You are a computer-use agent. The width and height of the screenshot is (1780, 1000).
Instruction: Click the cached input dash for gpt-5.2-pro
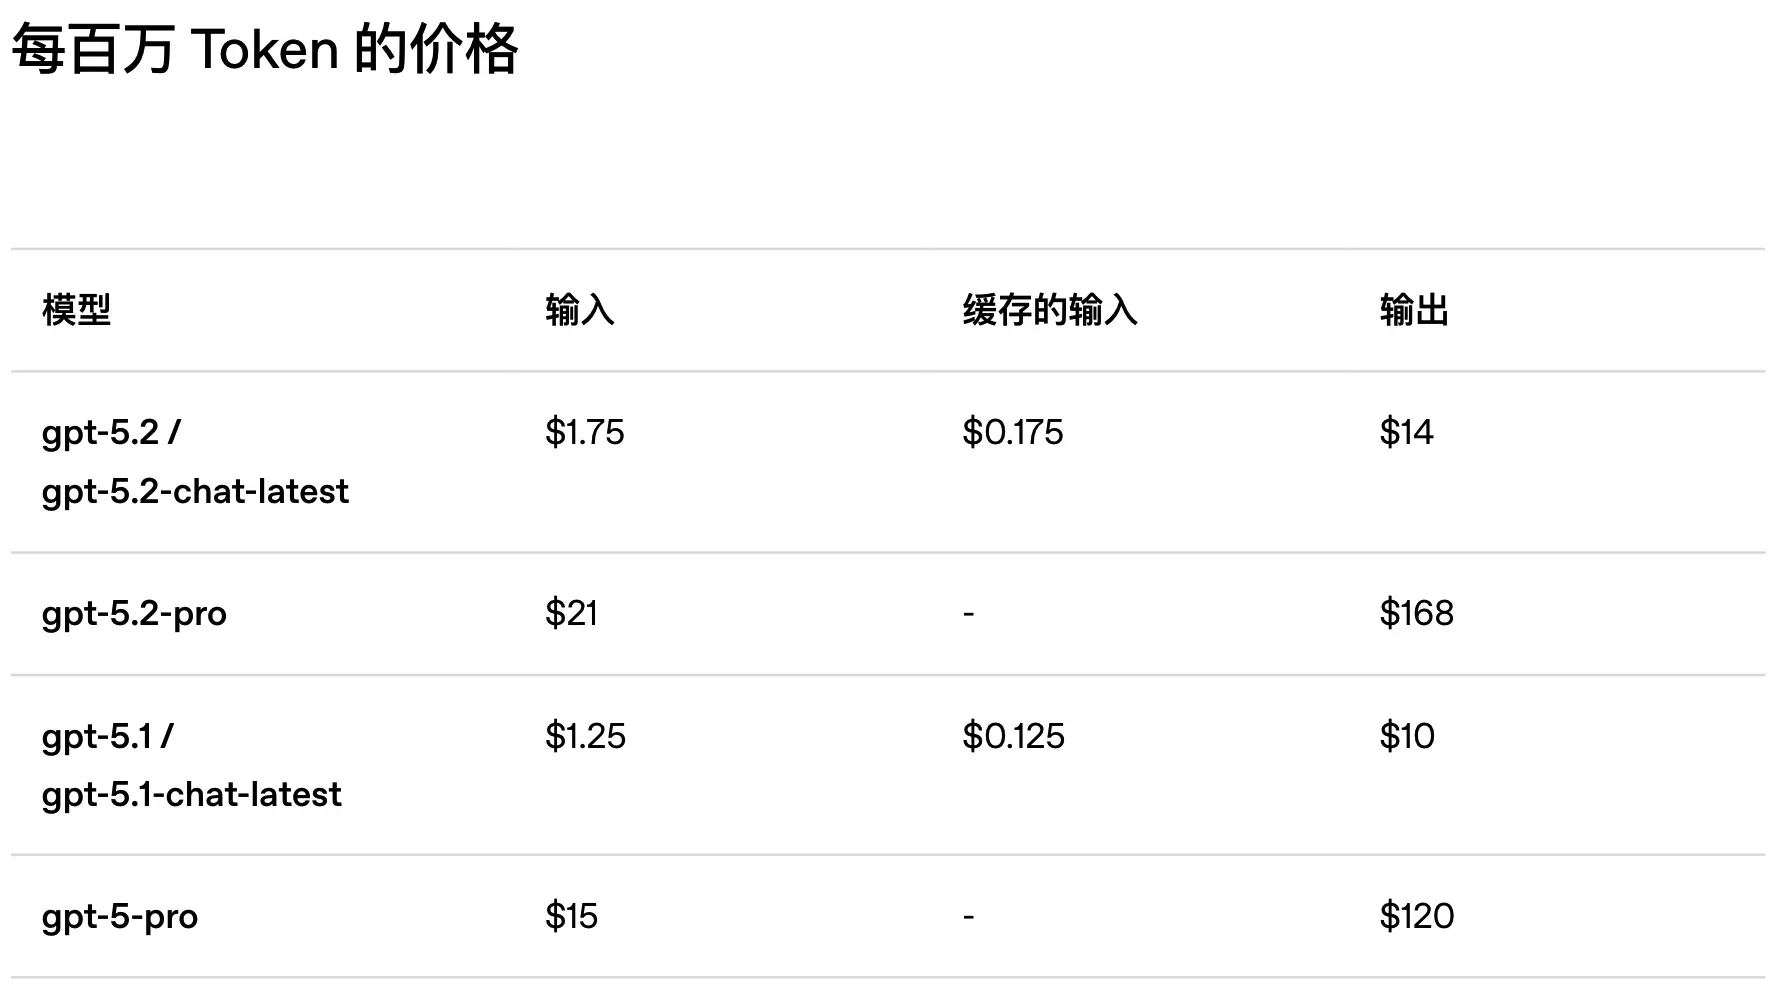pos(968,613)
